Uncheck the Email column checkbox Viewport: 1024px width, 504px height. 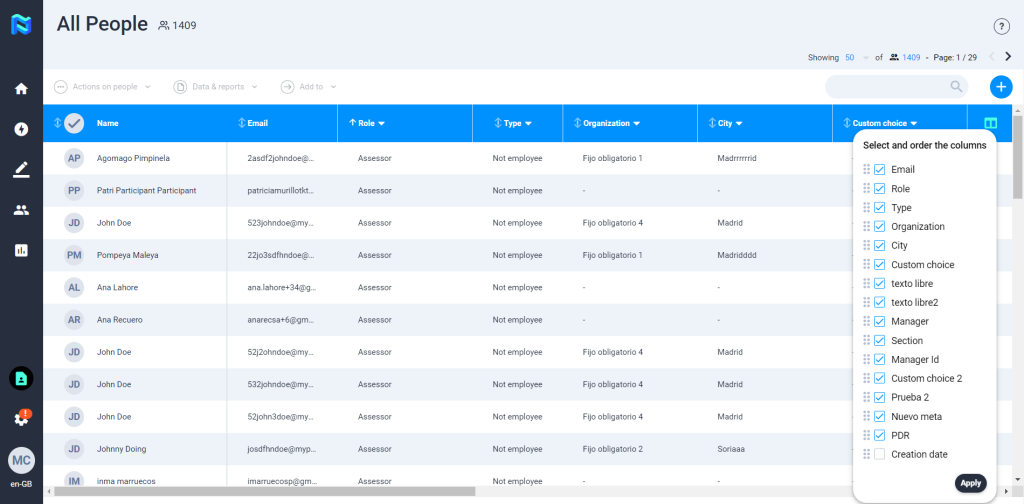(x=880, y=170)
